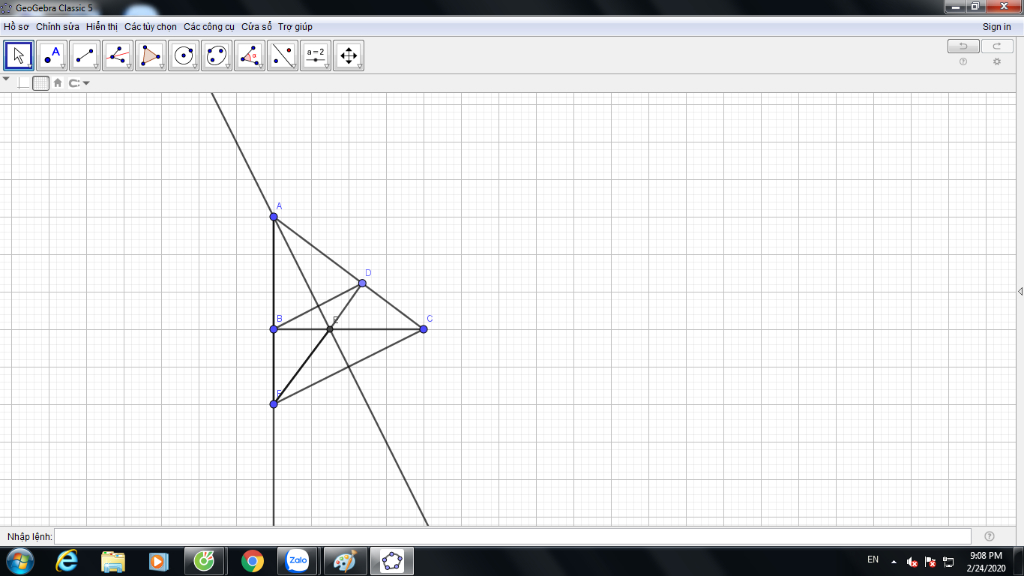Click GeoGebra taskbar icon
Screen dimensions: 1024x576
[392, 561]
